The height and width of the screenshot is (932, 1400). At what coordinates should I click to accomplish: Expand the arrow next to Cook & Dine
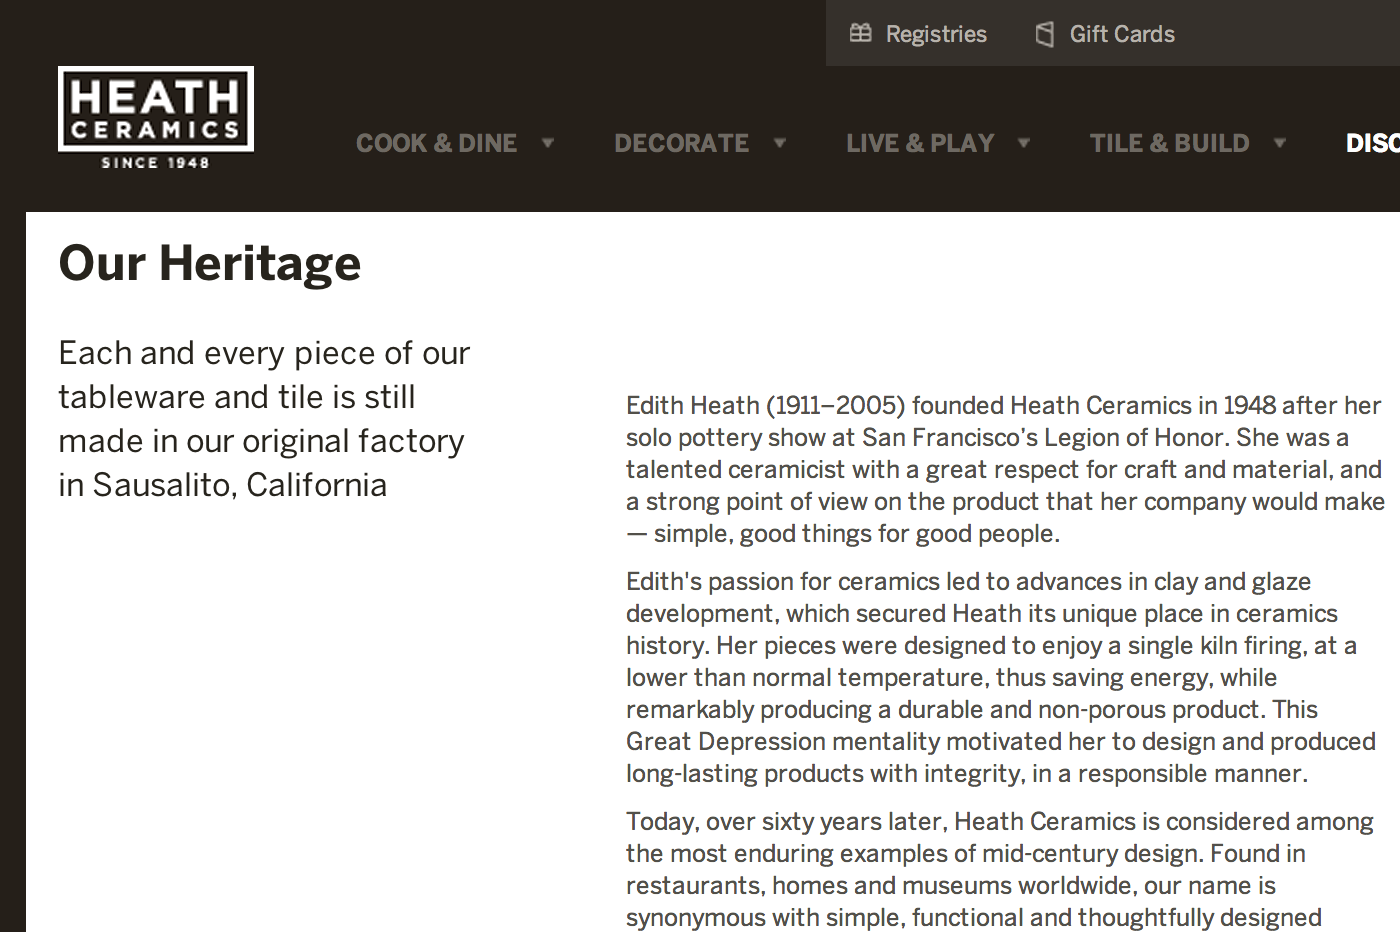pyautogui.click(x=548, y=143)
